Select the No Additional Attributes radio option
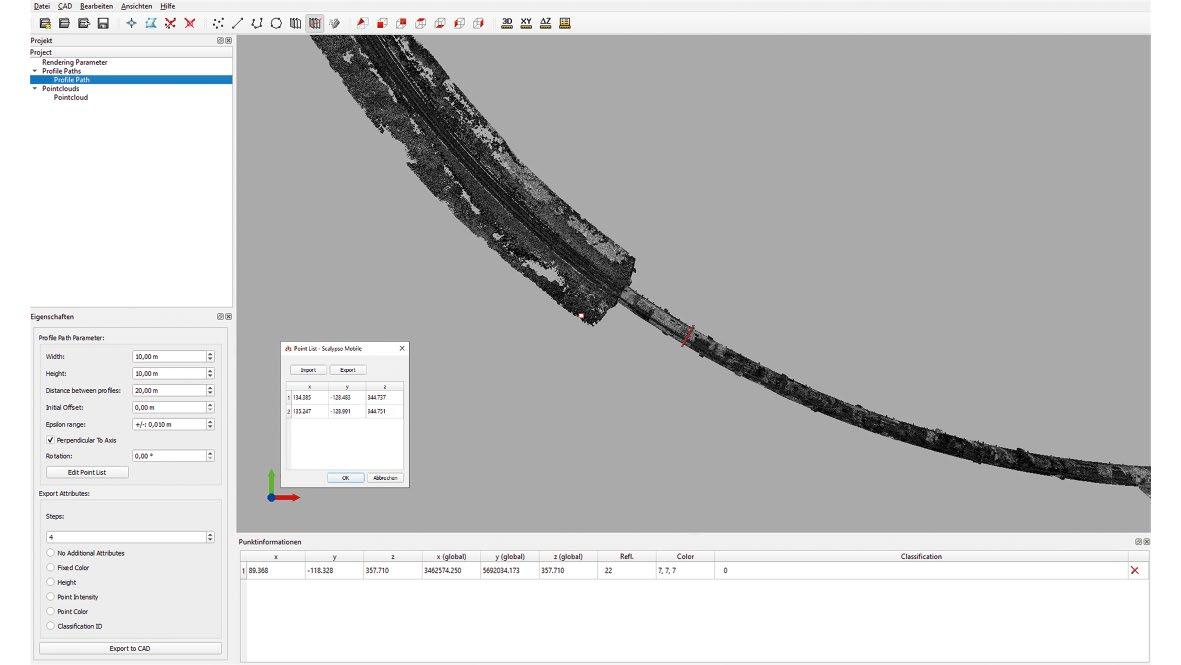 [x=50, y=553]
